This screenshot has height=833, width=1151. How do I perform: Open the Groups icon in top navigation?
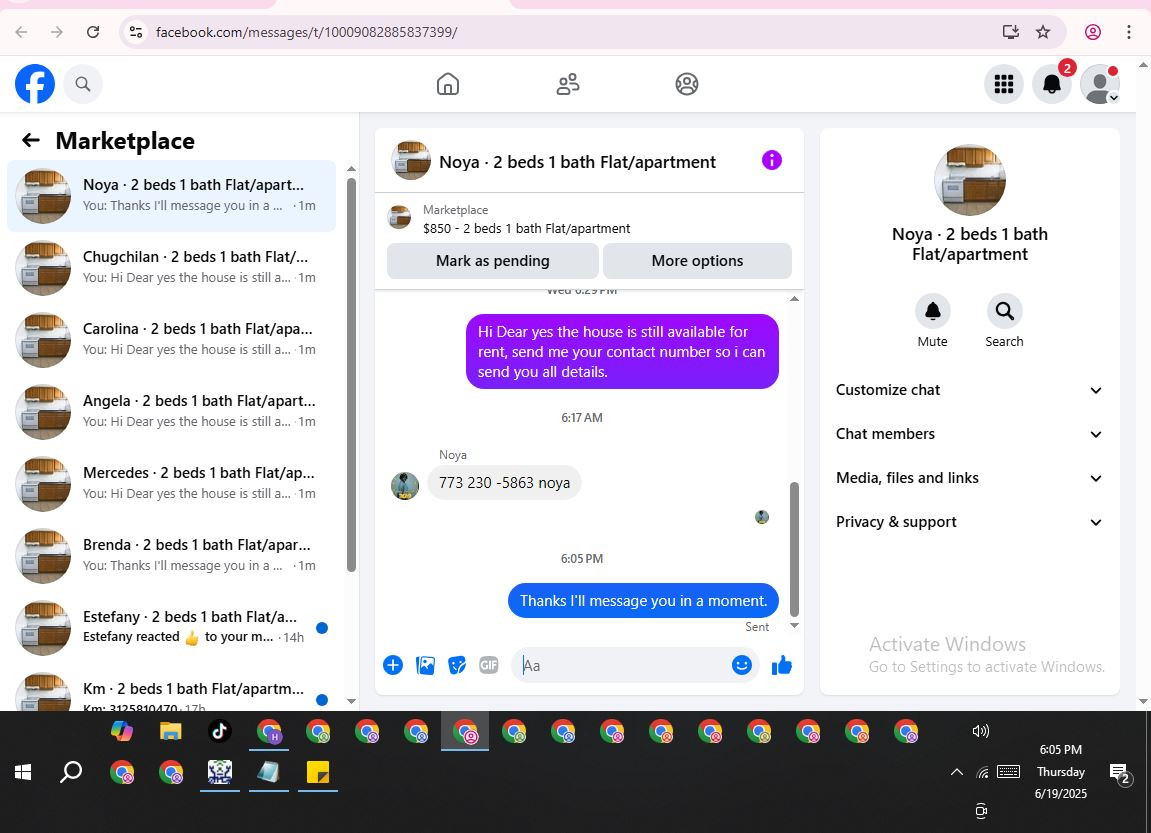pos(687,84)
